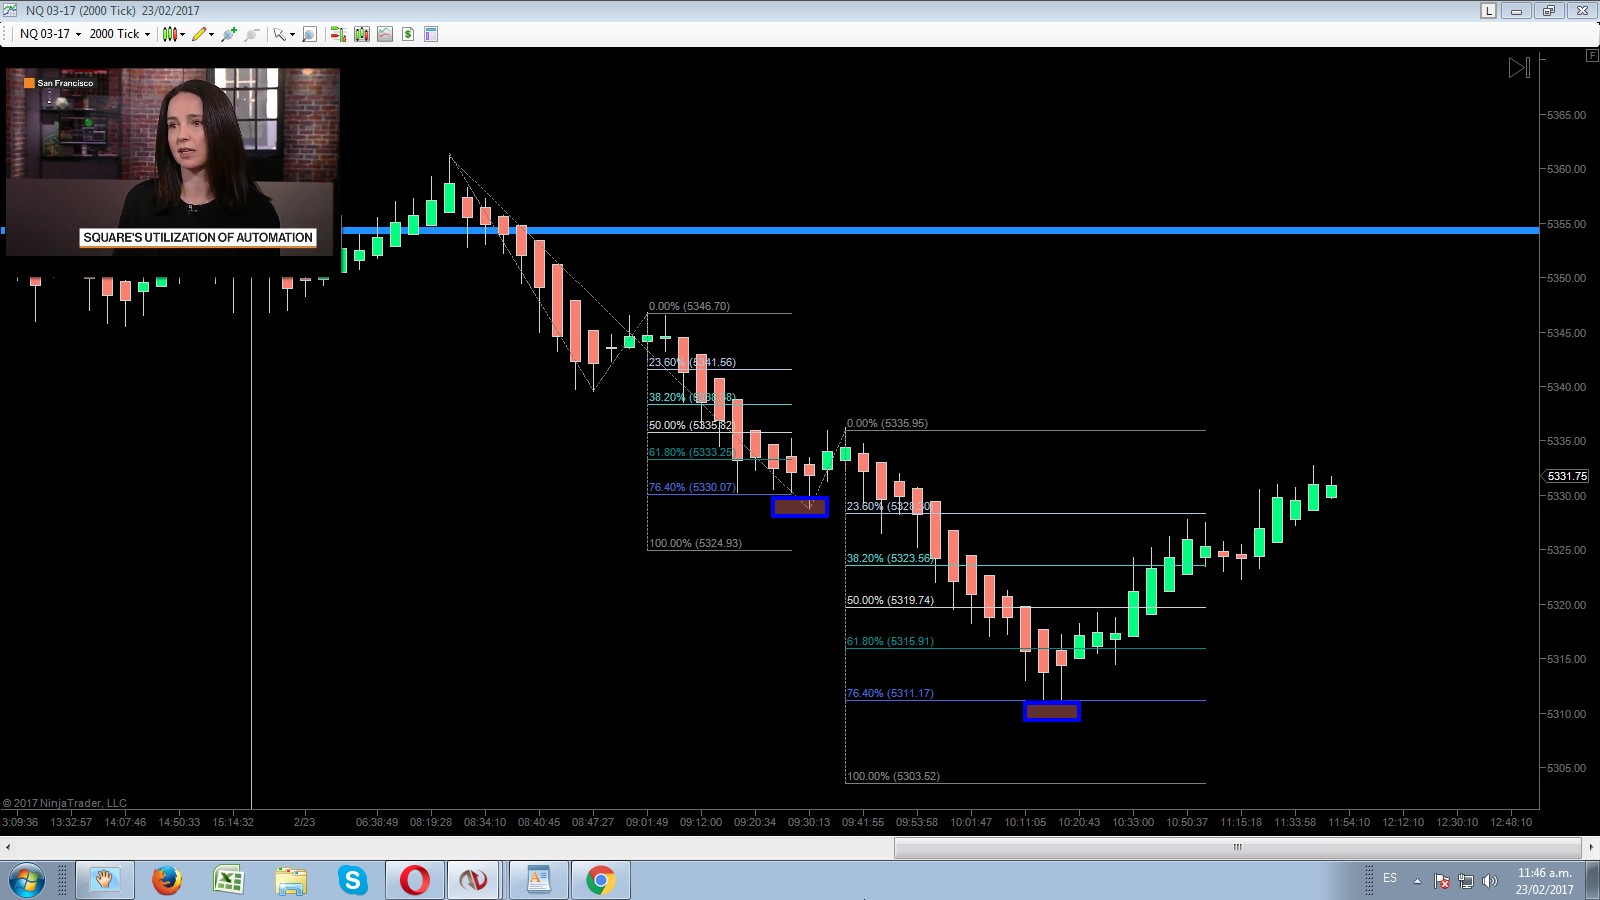
Task: Click the 0.00% (5335.95) Fibonacci label
Action: coord(887,423)
